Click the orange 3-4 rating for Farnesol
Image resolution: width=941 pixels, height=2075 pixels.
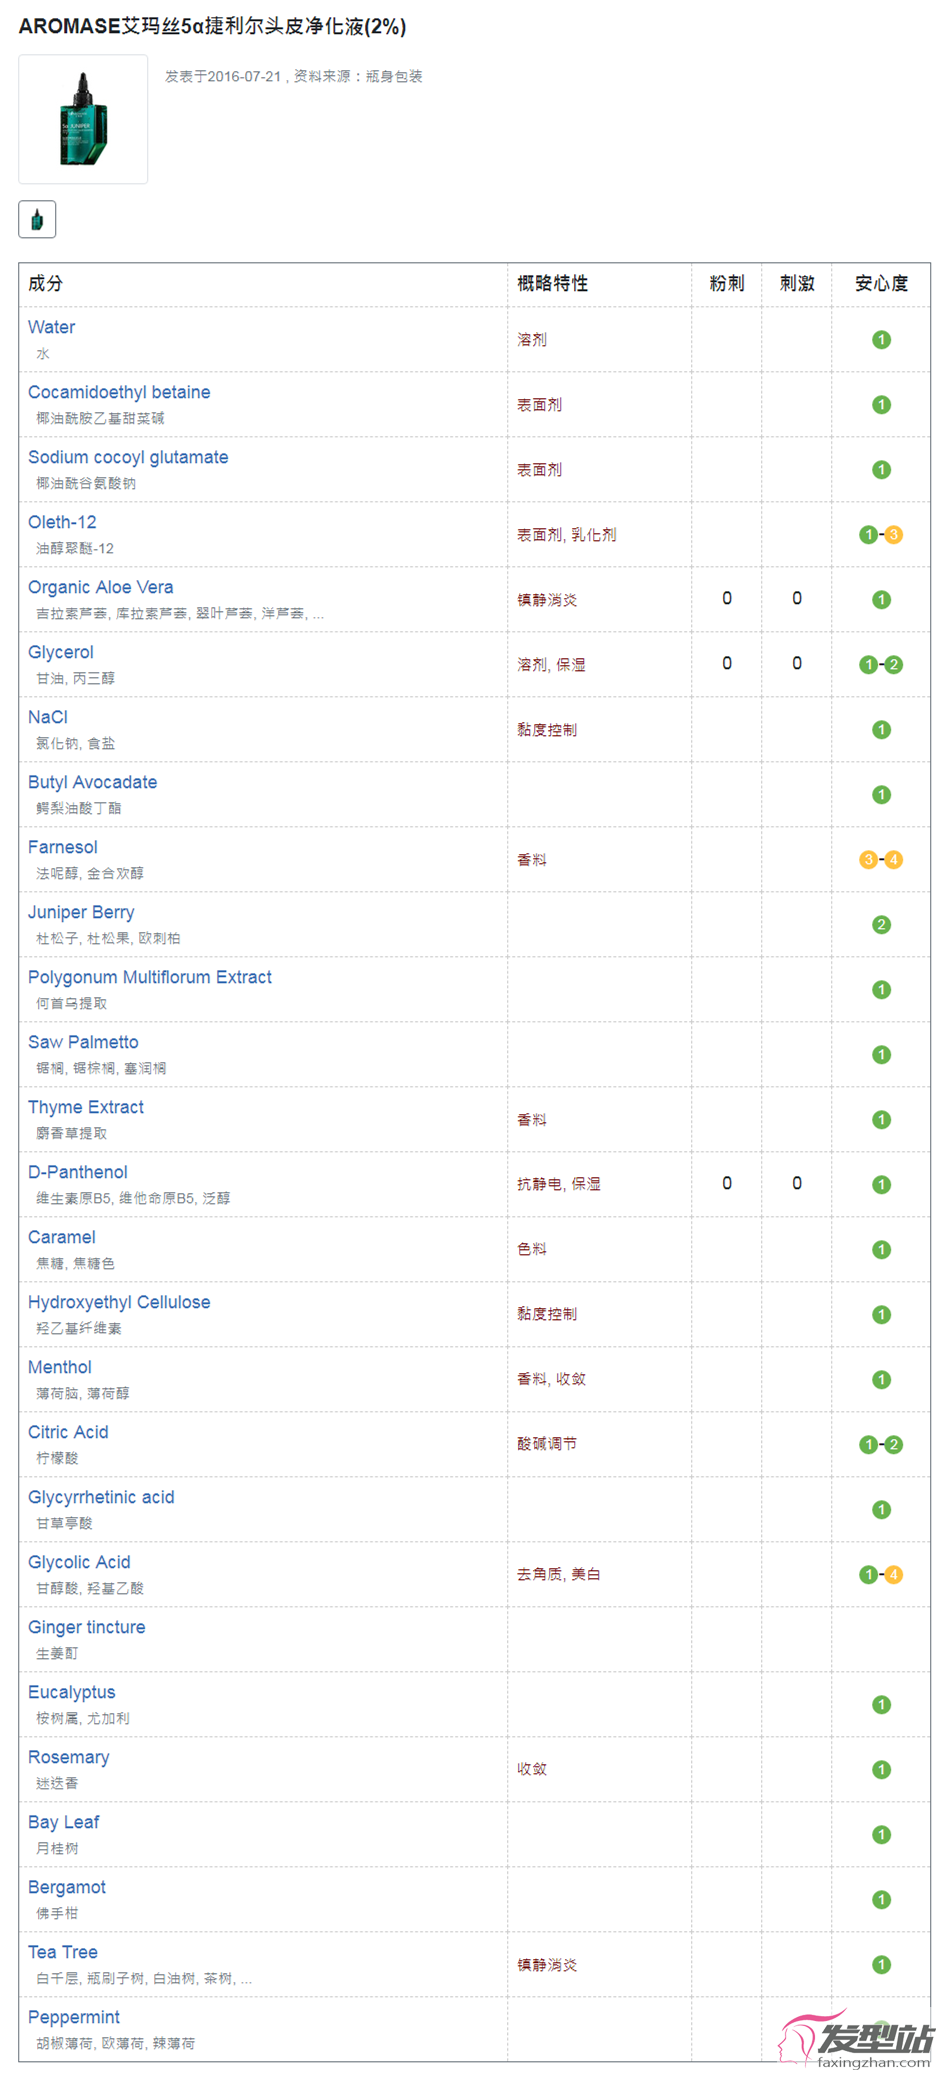point(881,860)
